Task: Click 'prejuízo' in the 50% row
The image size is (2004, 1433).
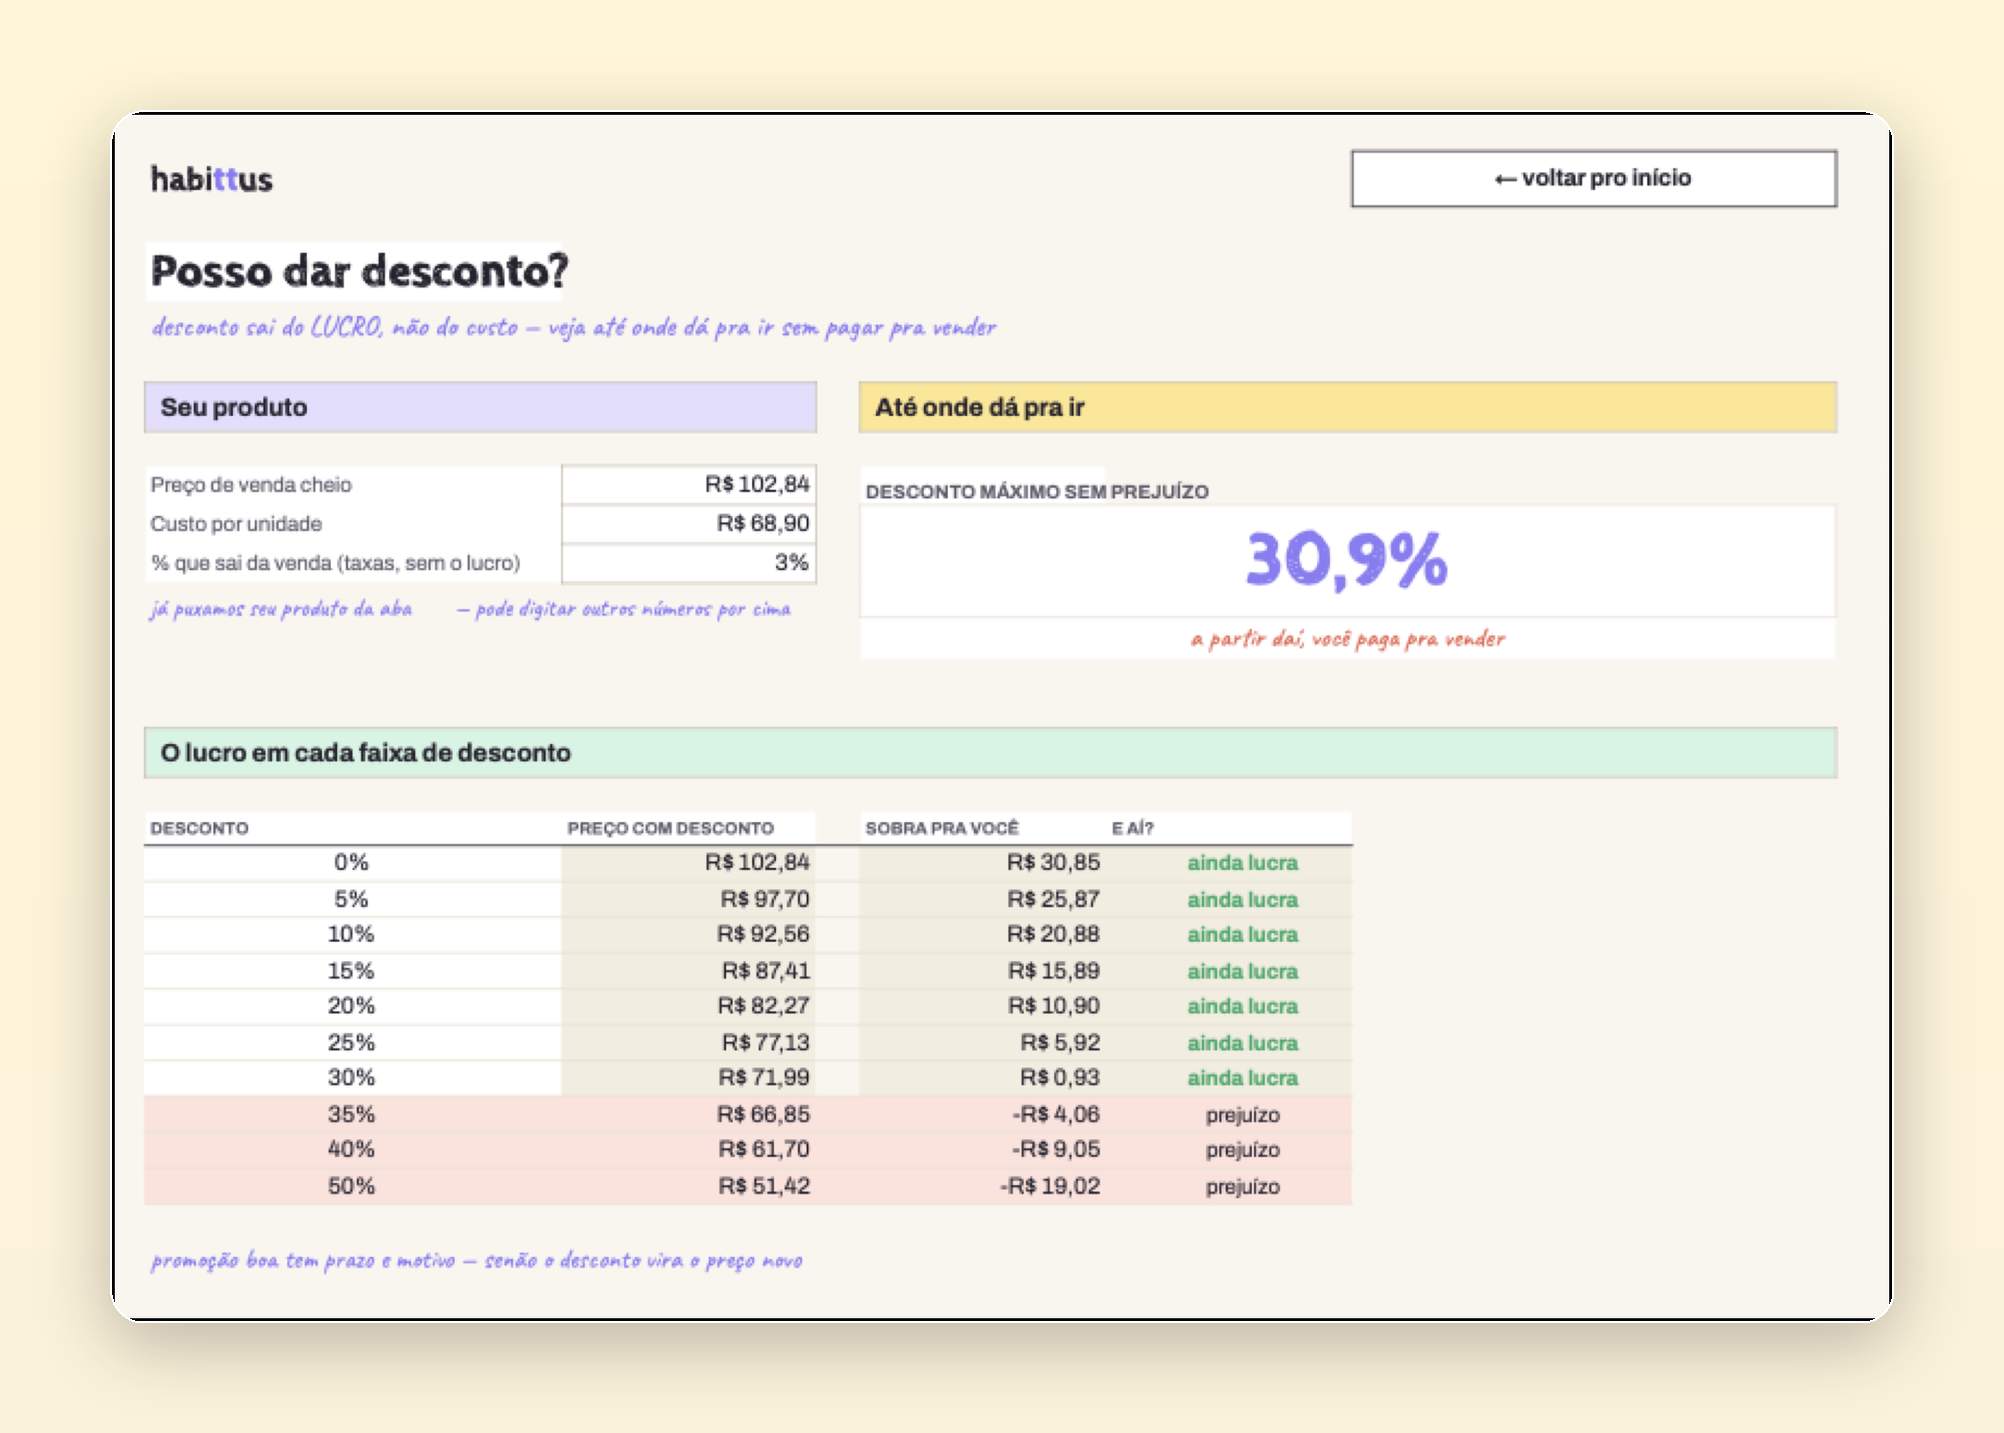Action: (x=1242, y=1187)
